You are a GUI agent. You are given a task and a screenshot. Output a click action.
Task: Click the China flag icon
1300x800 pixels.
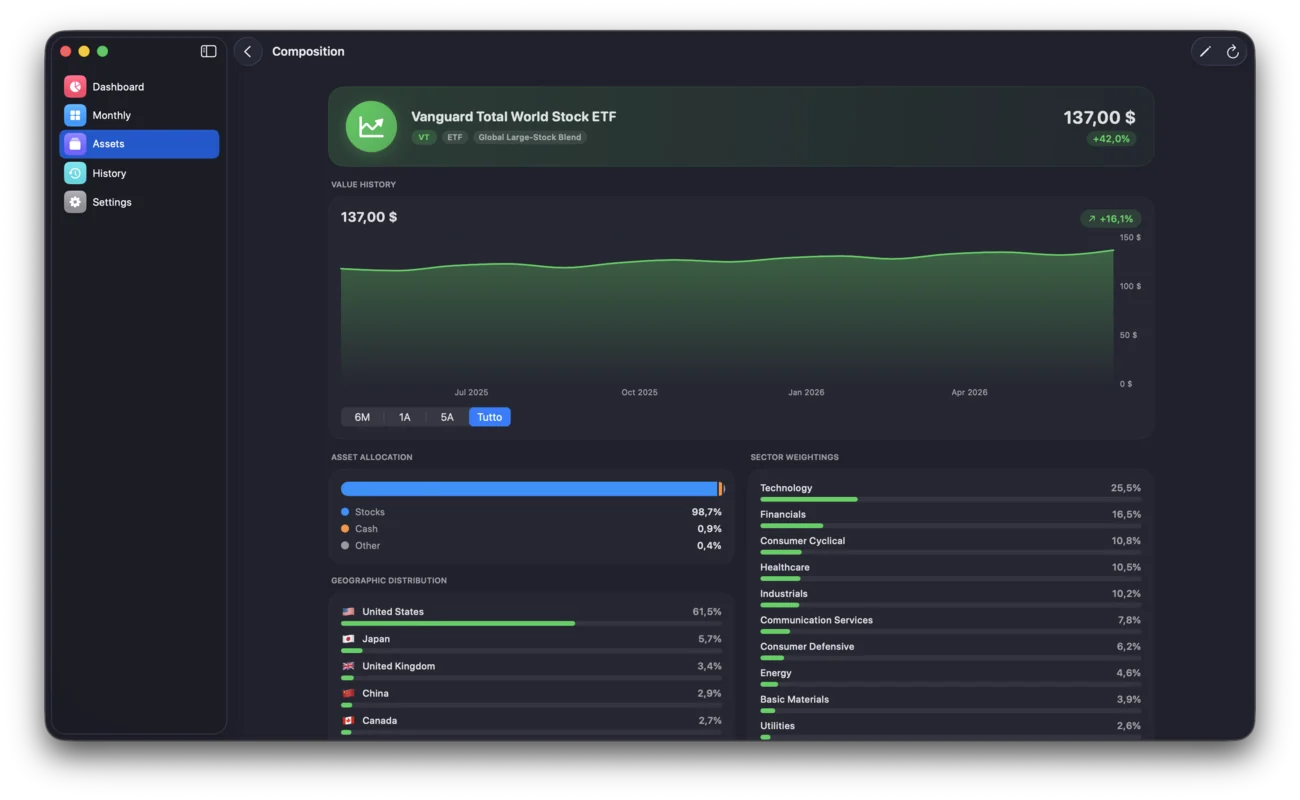[348, 693]
